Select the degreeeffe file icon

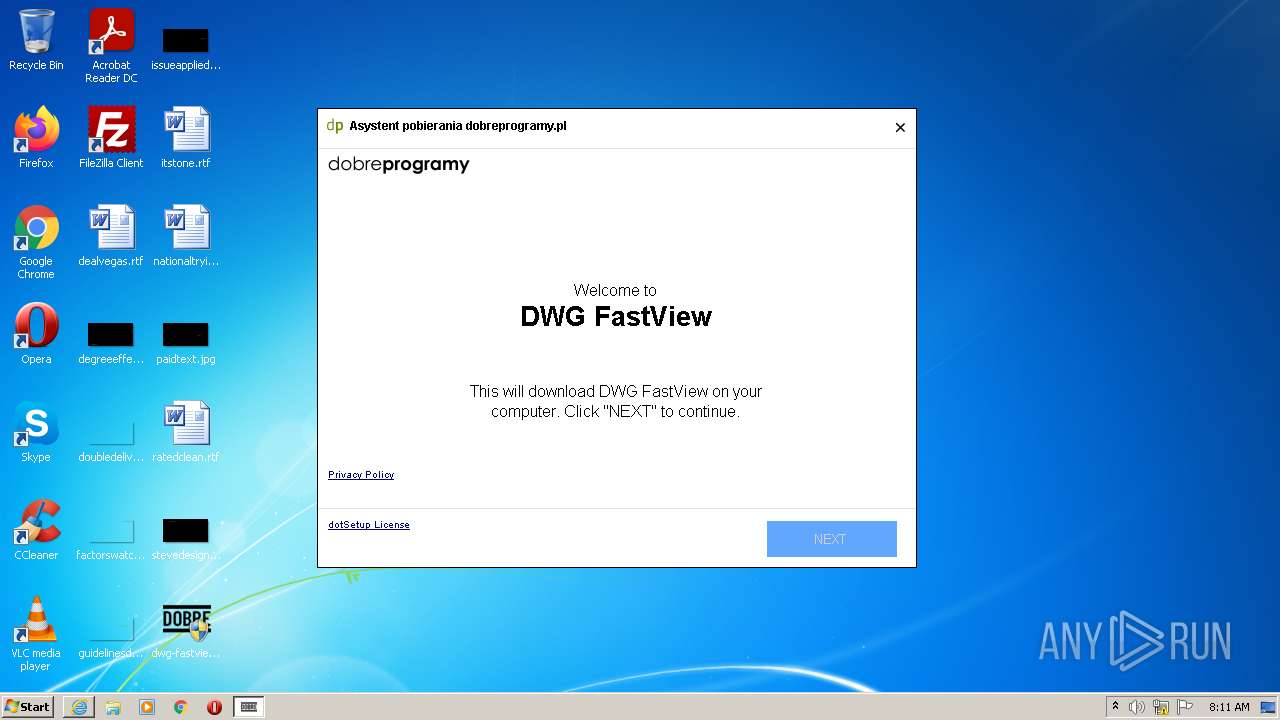[111, 343]
